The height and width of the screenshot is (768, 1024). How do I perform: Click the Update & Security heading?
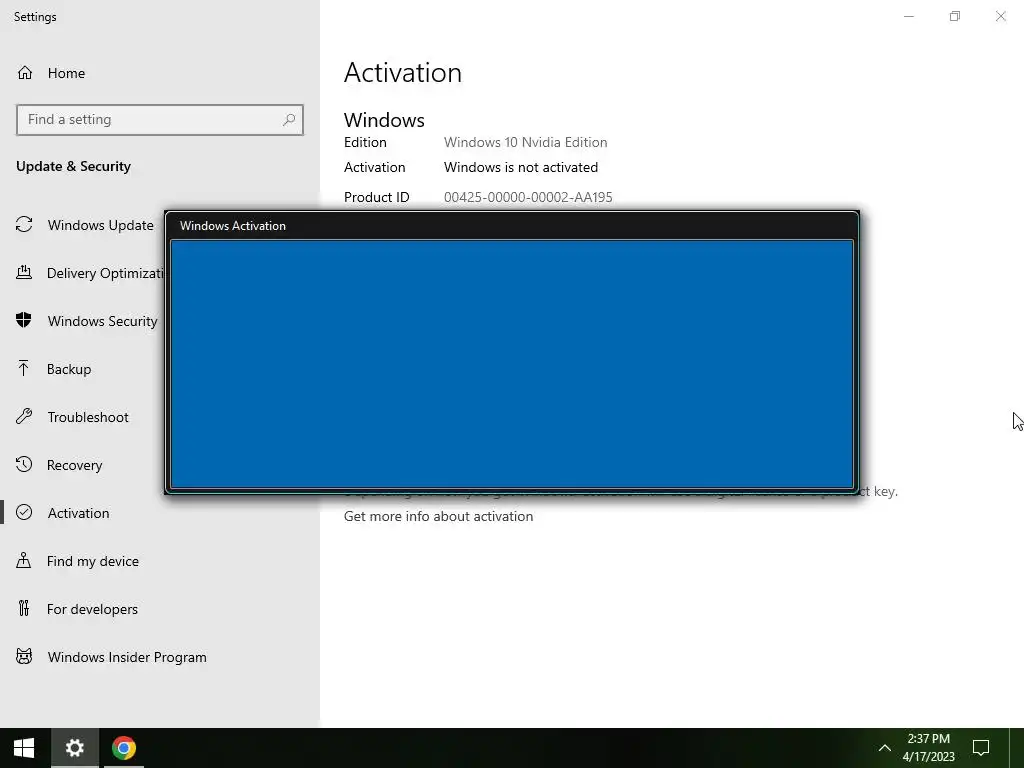pos(73,167)
